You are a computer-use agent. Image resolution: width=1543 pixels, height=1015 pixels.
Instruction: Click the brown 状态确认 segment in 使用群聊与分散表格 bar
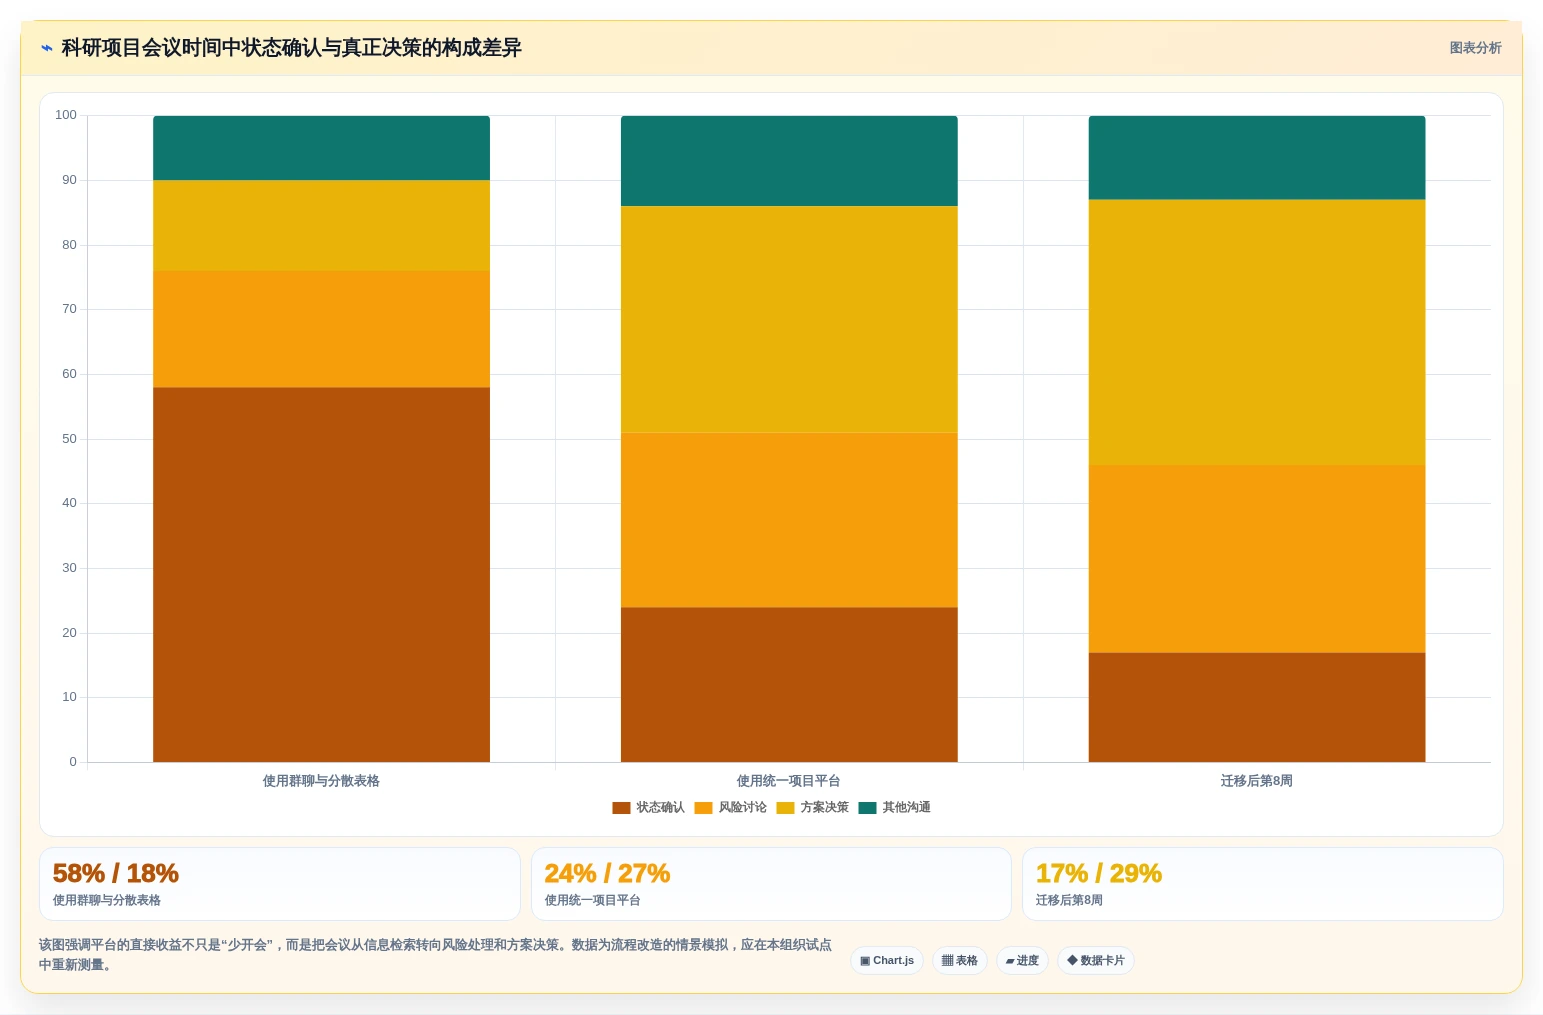321,575
